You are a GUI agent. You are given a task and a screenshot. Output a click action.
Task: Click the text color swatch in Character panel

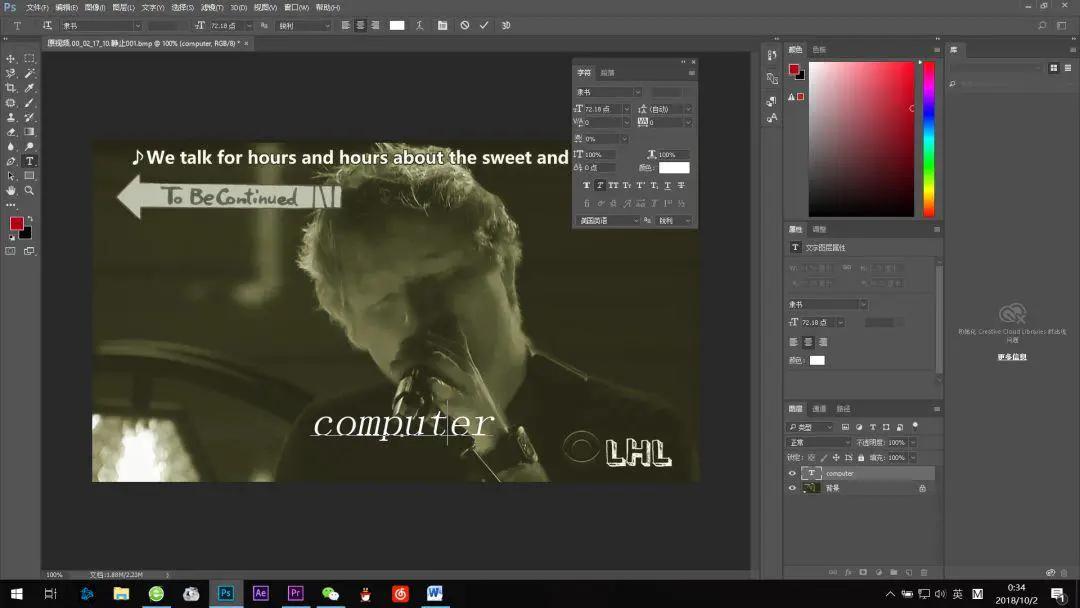(x=674, y=168)
